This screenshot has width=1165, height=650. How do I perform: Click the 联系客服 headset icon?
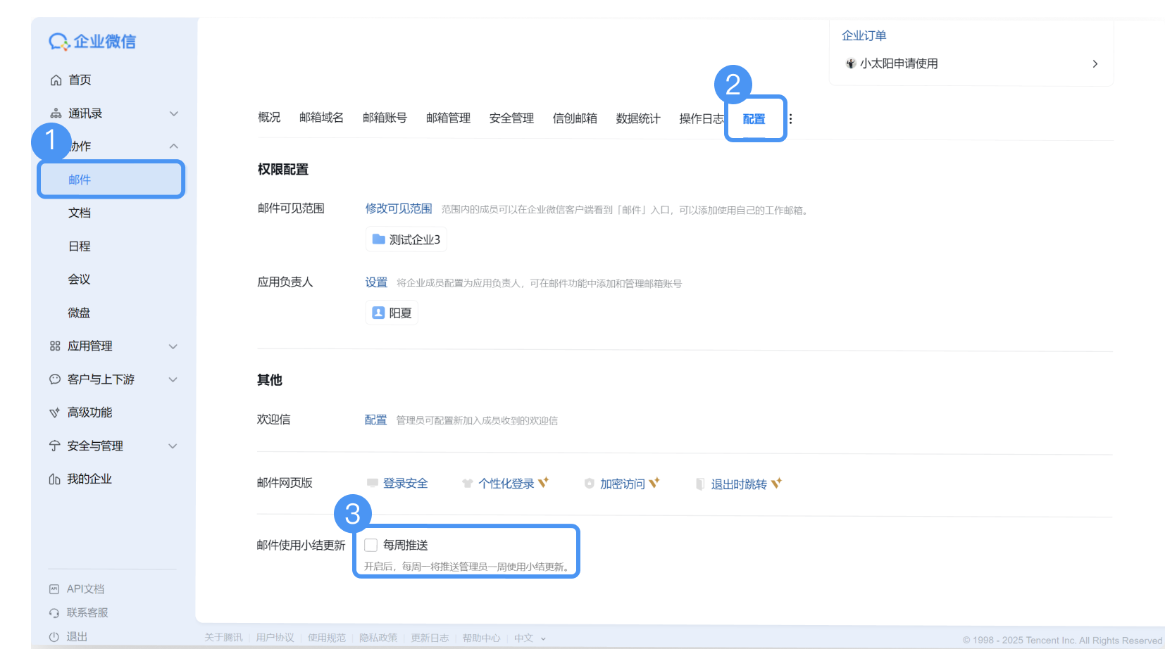click(54, 613)
